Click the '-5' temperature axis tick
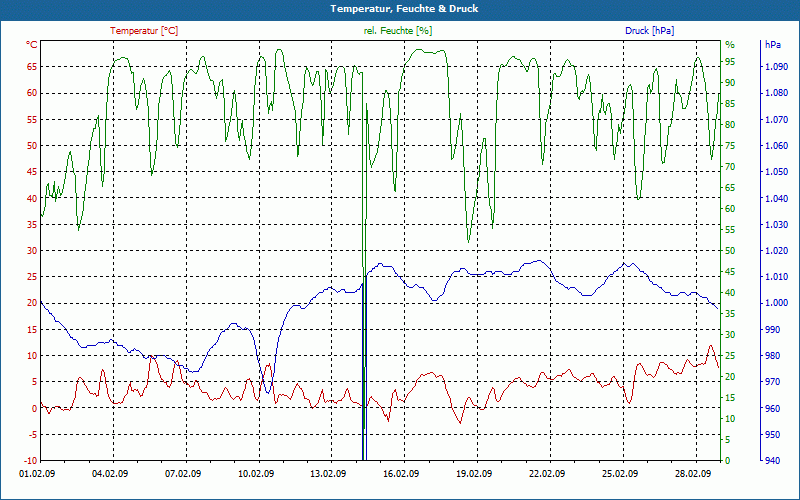This screenshot has width=800, height=500. point(32,435)
